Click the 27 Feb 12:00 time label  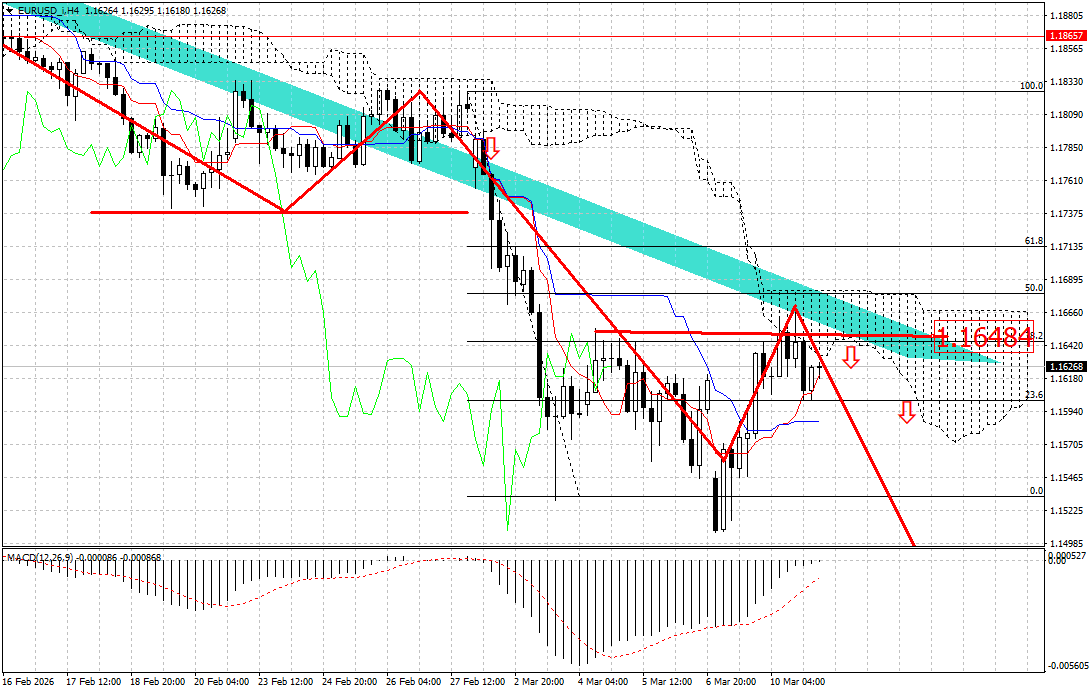click(x=477, y=682)
